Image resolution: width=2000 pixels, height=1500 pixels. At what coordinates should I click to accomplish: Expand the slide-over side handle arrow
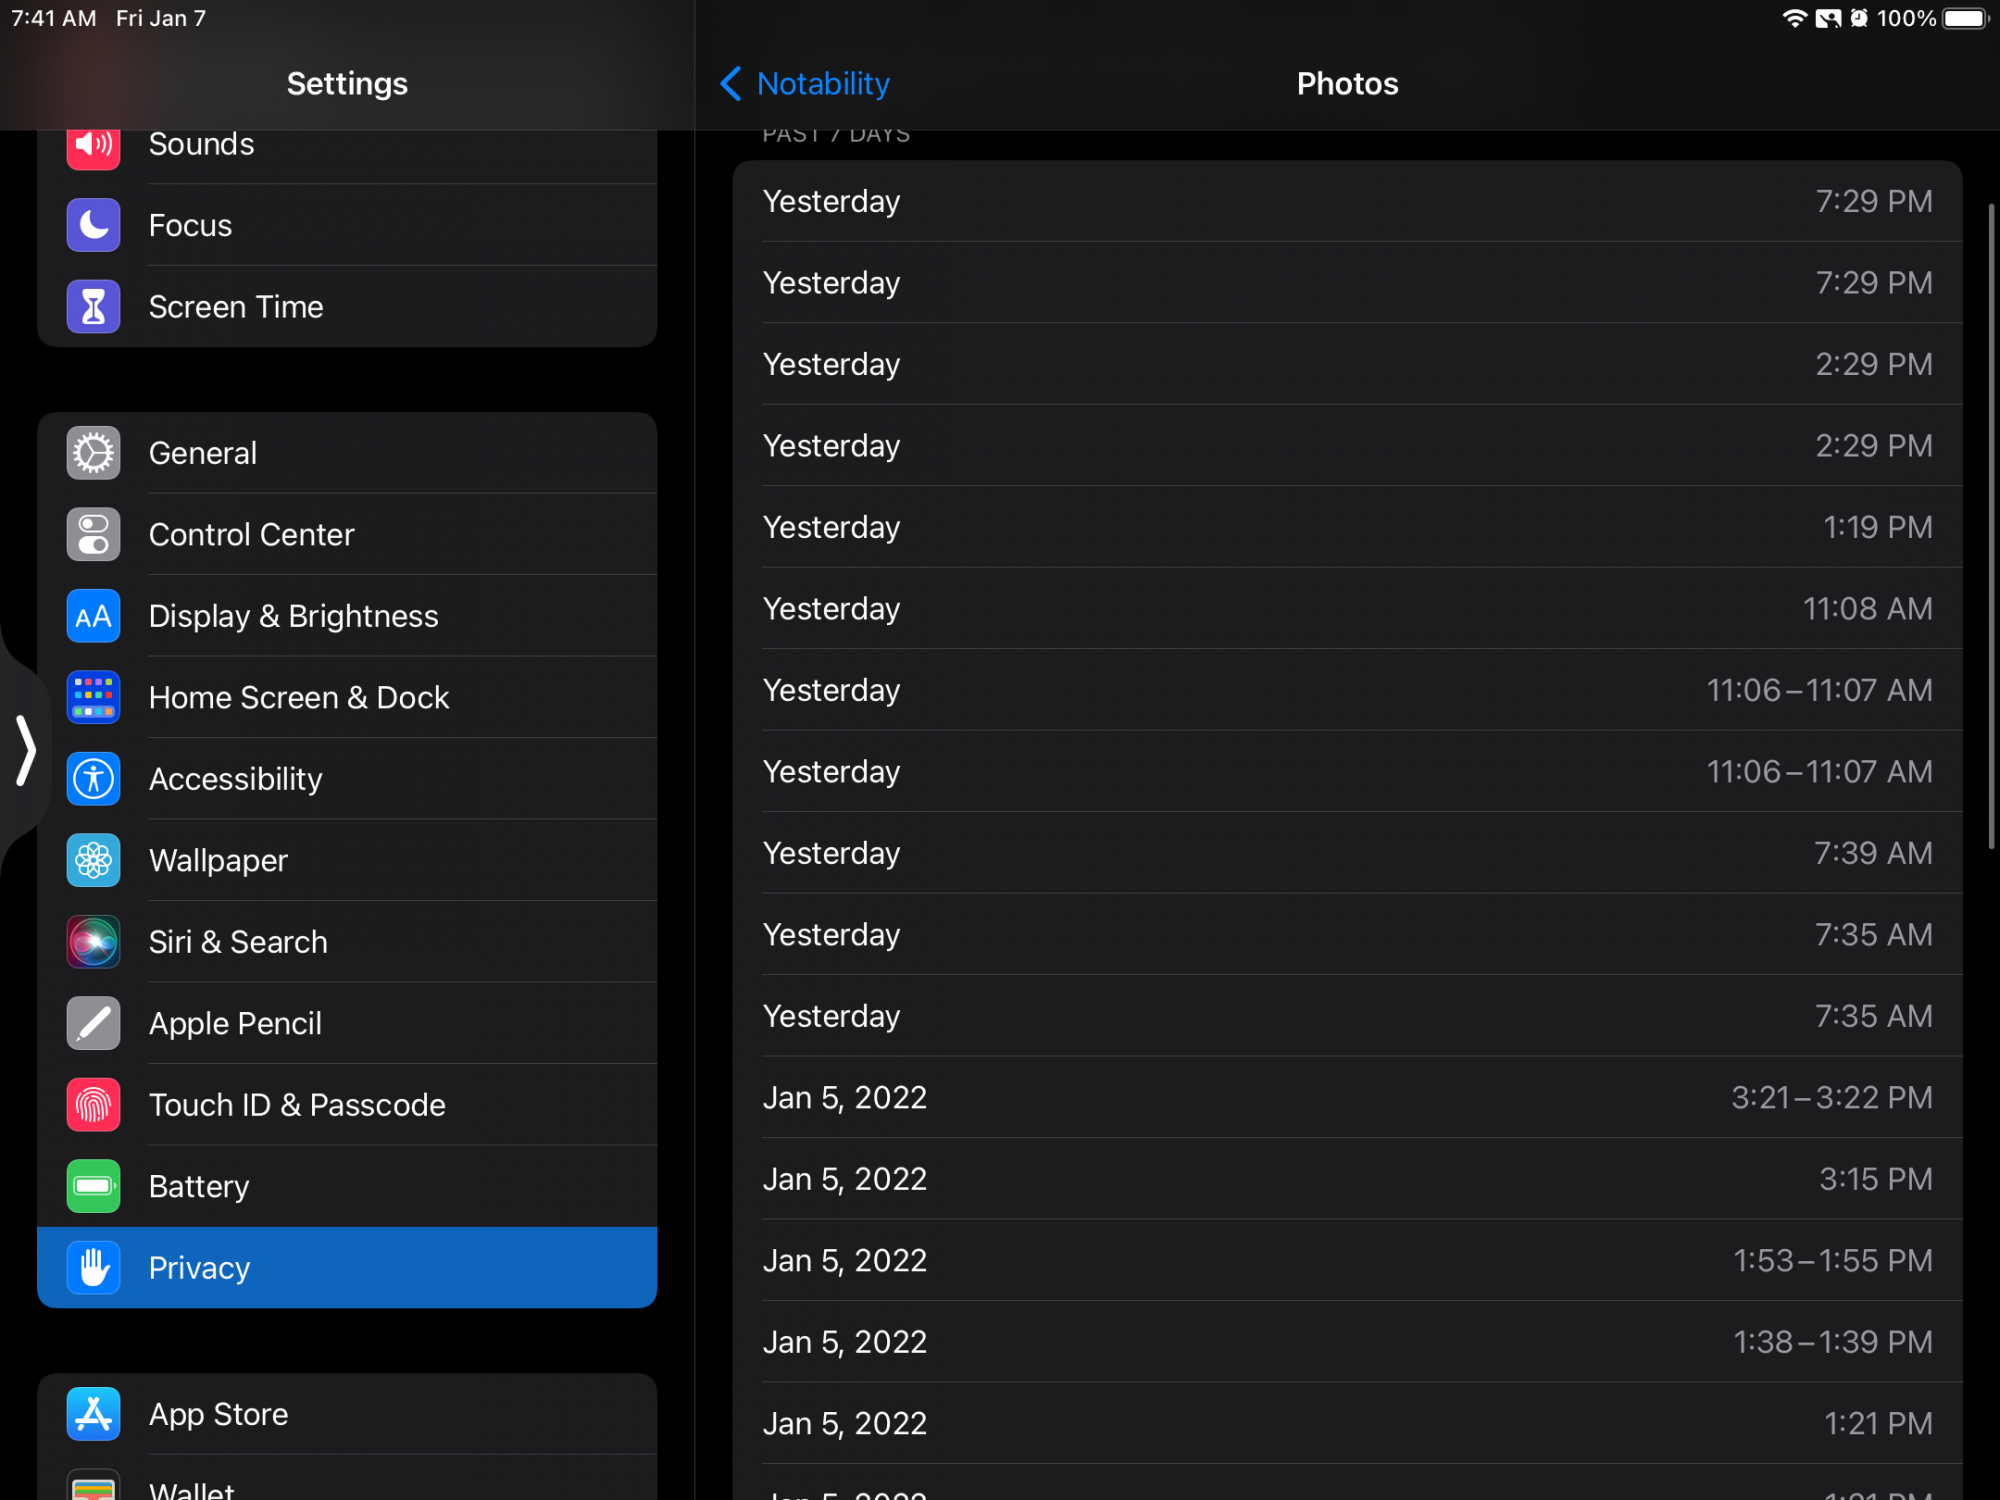pos(25,750)
